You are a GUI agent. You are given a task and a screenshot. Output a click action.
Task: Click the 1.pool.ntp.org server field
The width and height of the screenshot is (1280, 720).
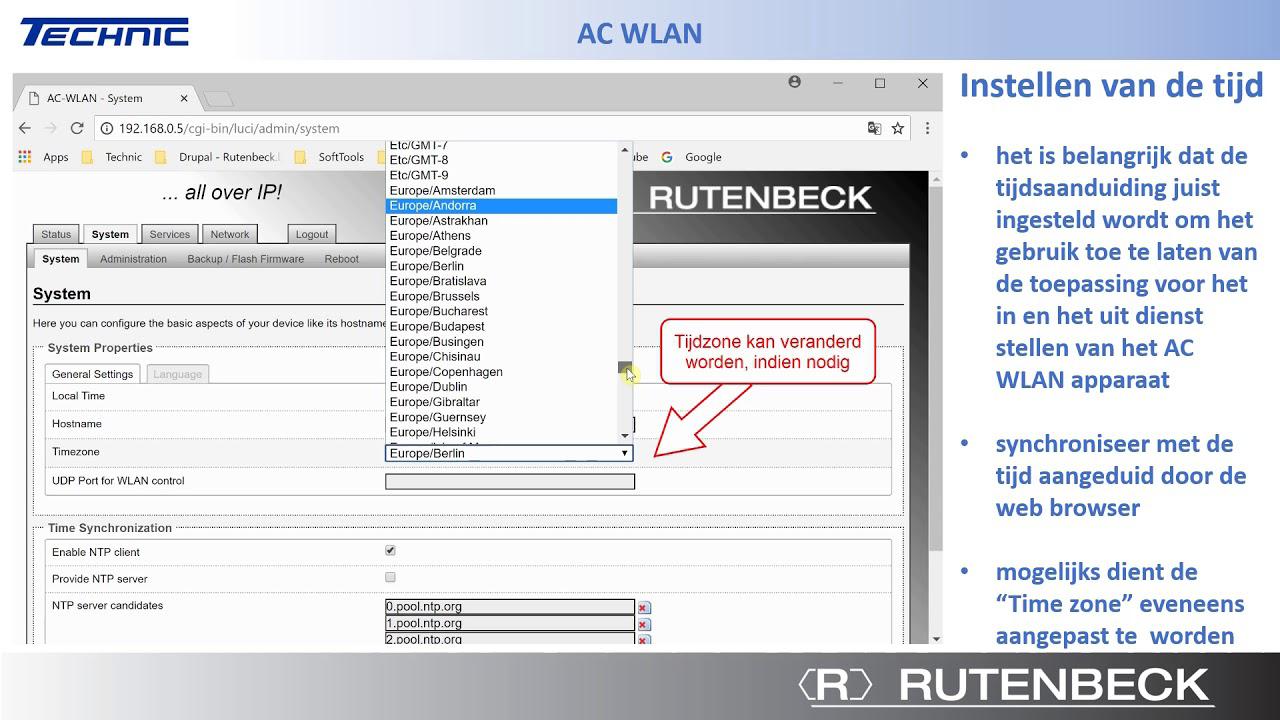510,623
